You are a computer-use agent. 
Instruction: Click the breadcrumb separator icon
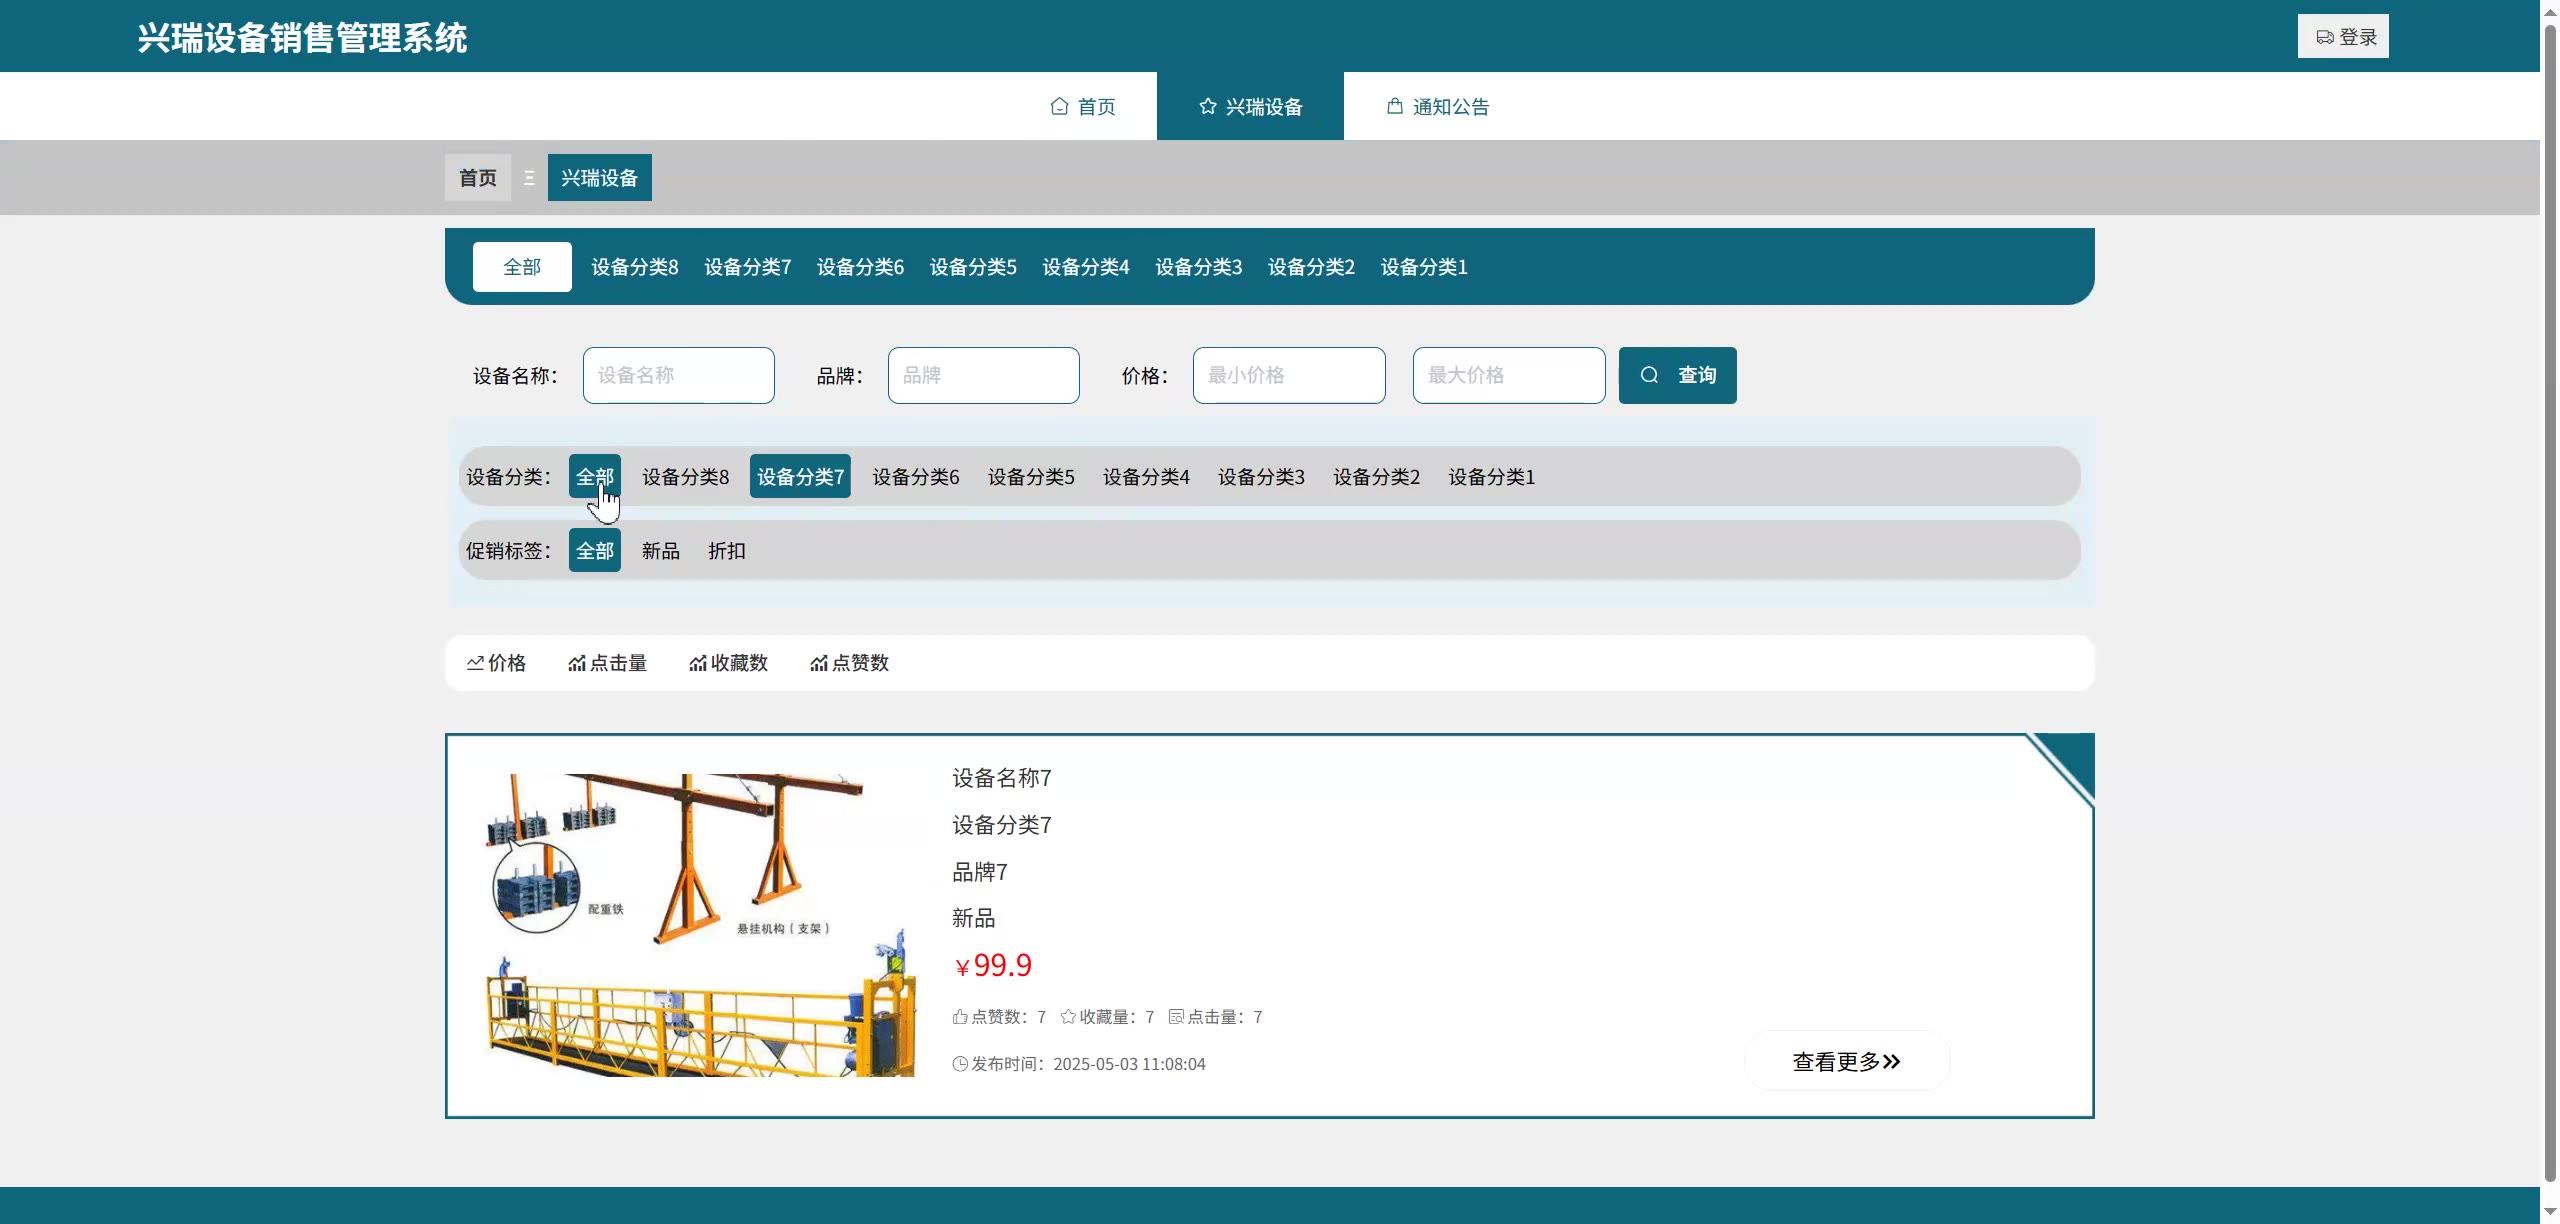(x=529, y=178)
